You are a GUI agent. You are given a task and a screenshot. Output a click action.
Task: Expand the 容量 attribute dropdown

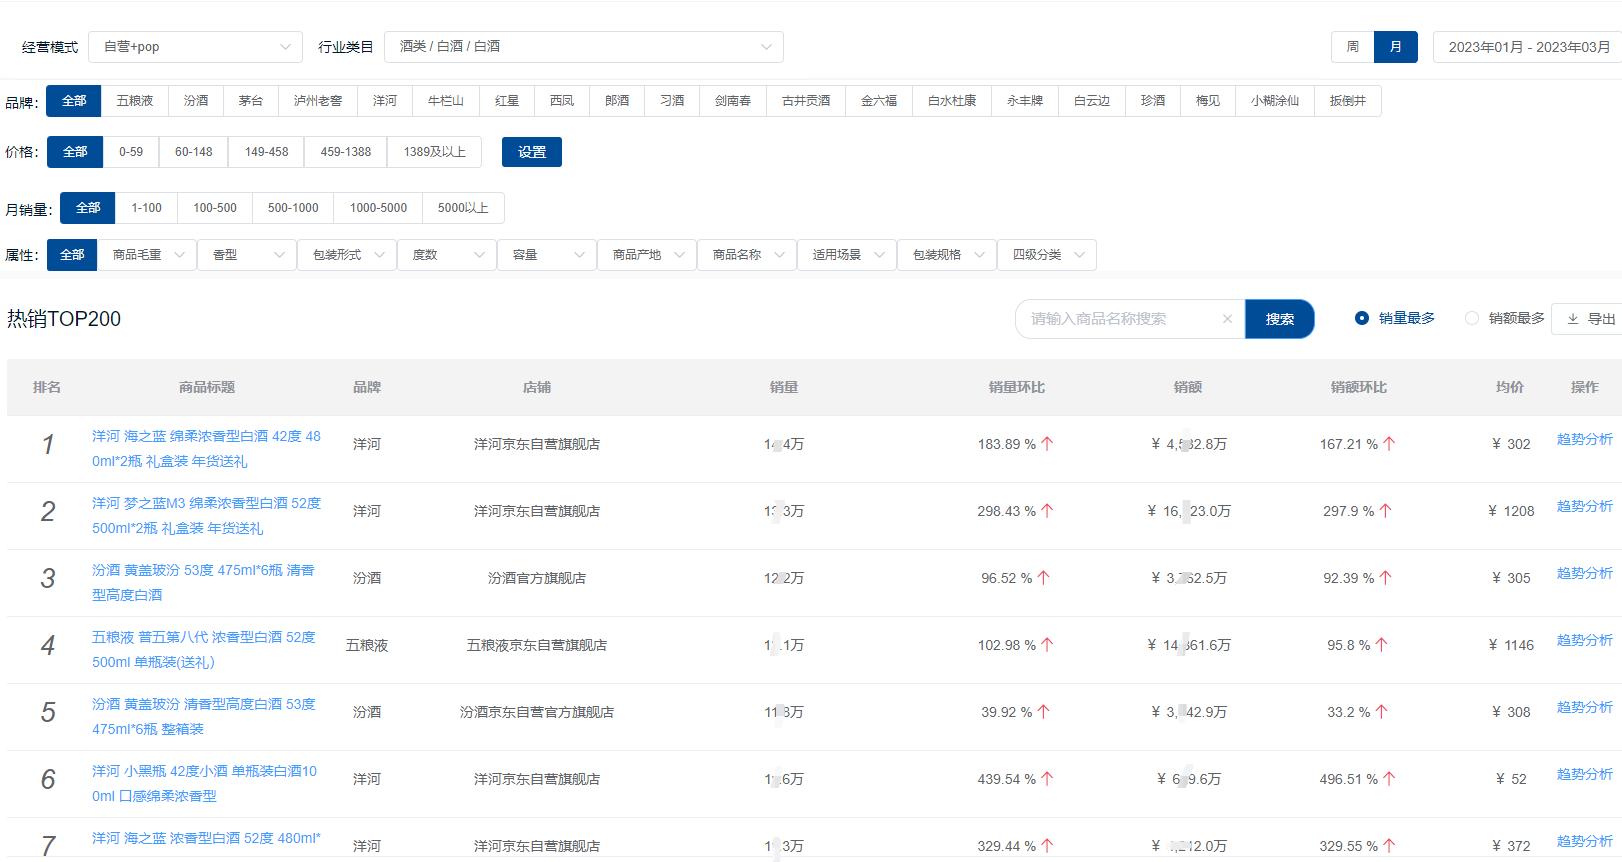pos(547,255)
